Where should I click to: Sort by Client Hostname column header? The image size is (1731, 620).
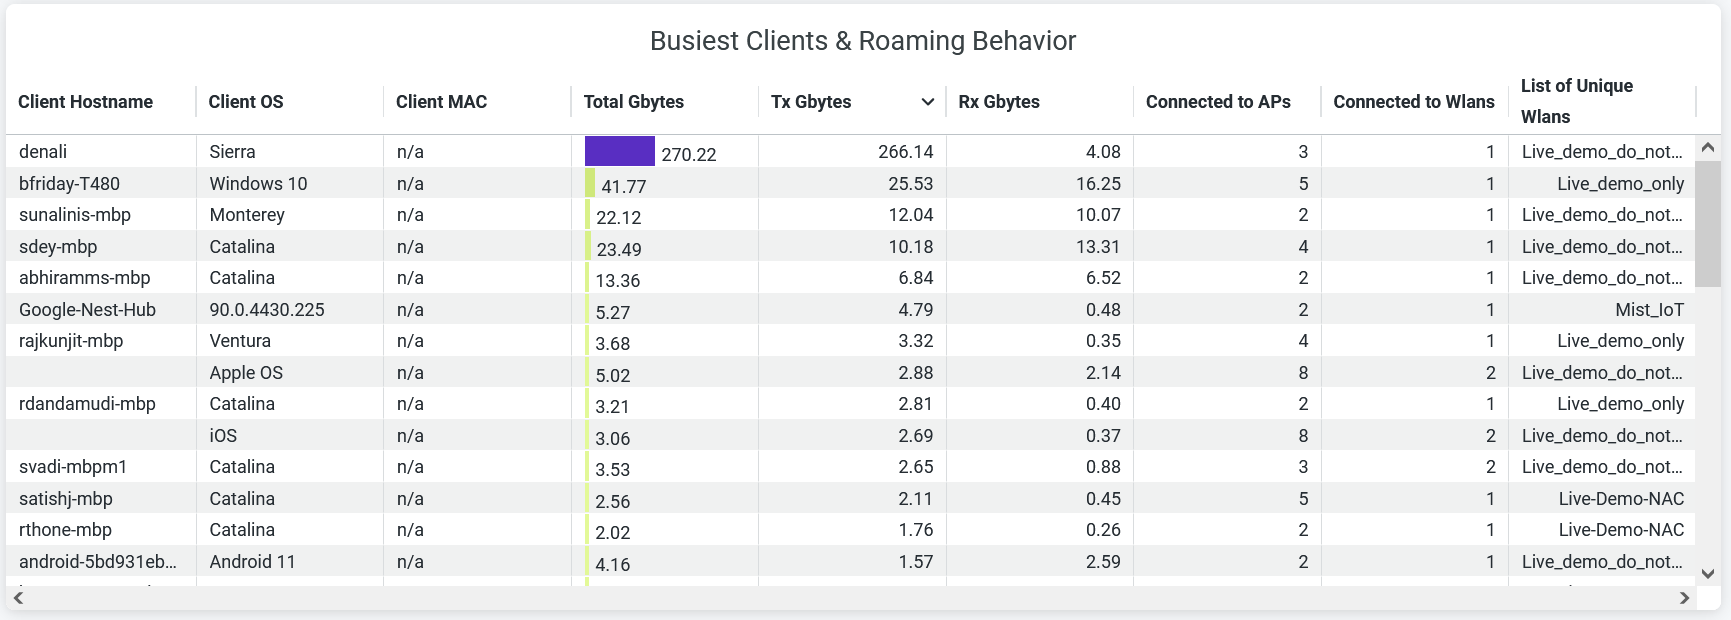(x=86, y=102)
